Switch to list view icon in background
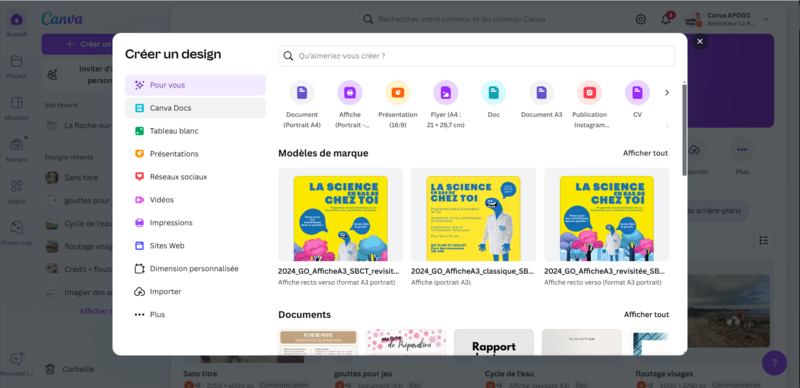800x388 pixels. click(764, 240)
